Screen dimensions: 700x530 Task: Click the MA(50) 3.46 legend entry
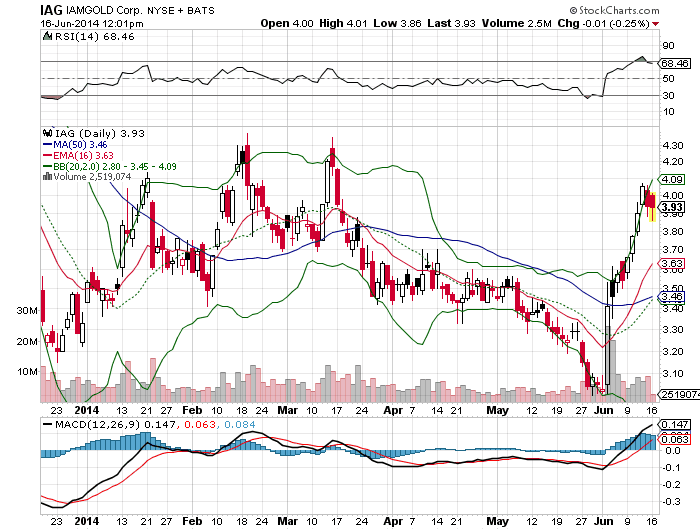pos(80,144)
